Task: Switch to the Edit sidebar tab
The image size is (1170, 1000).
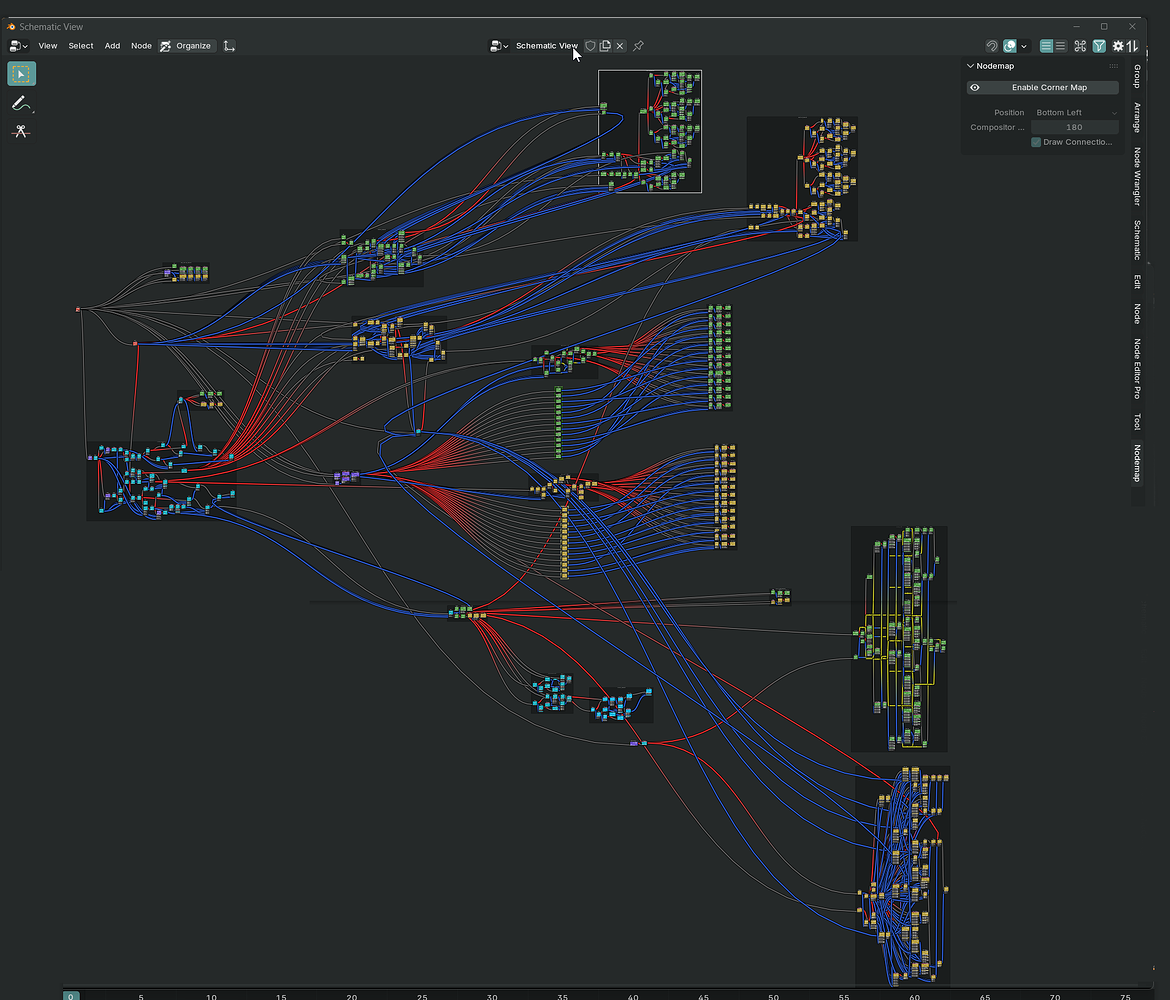Action: coord(1137,281)
